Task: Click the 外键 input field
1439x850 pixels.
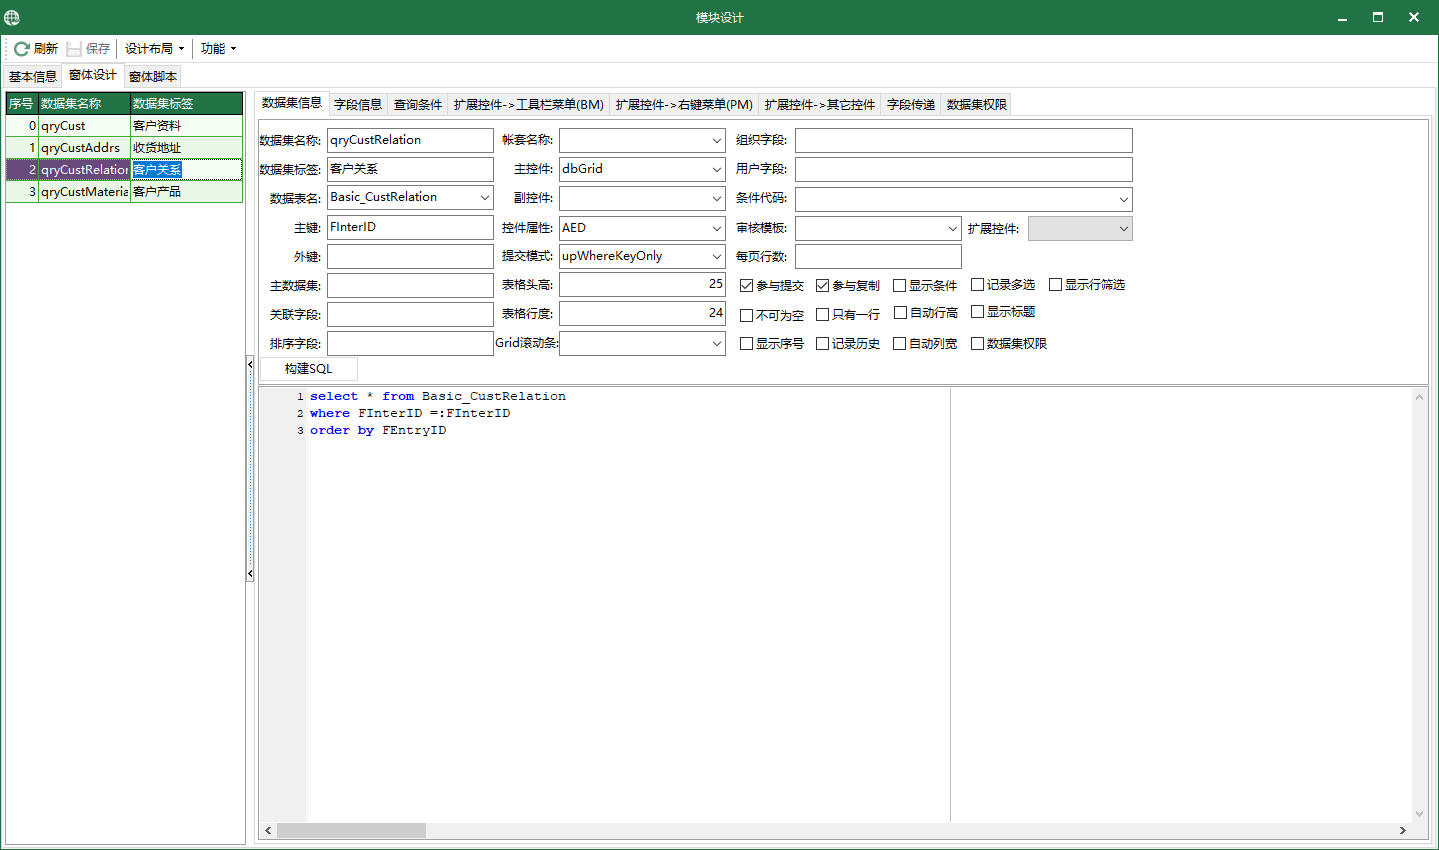Action: [x=410, y=257]
